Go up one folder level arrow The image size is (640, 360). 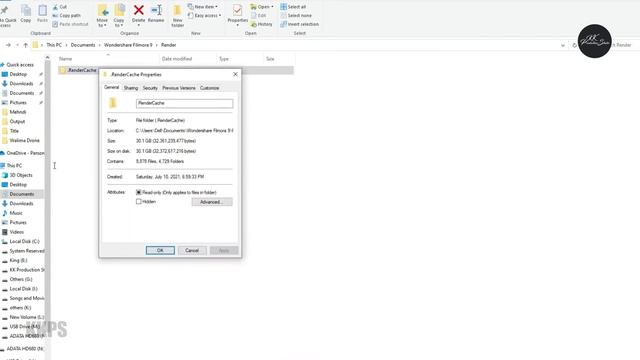coord(26,45)
